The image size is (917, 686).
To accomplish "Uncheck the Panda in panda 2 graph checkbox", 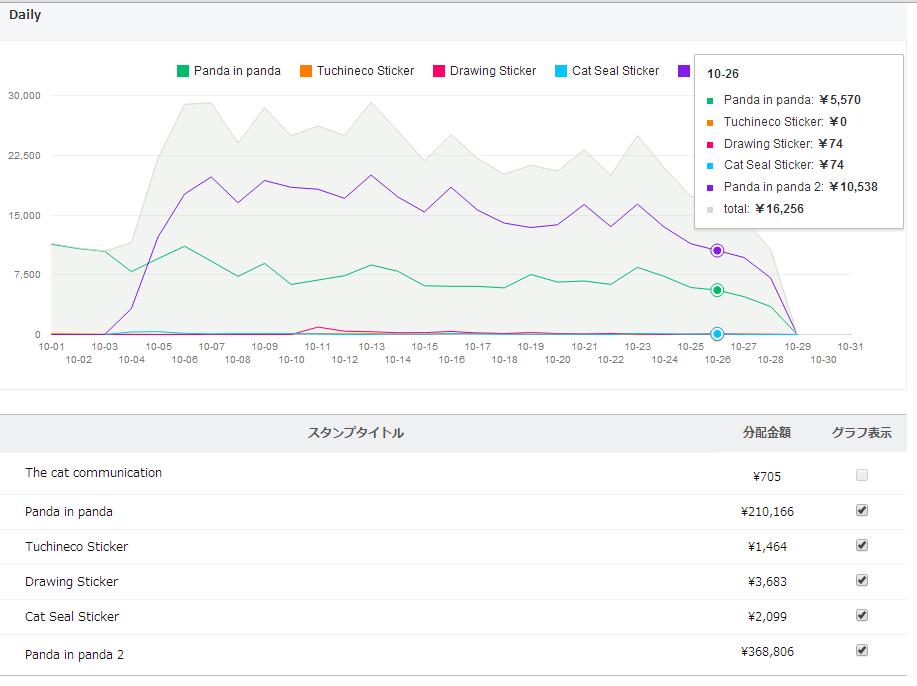I will click(862, 651).
